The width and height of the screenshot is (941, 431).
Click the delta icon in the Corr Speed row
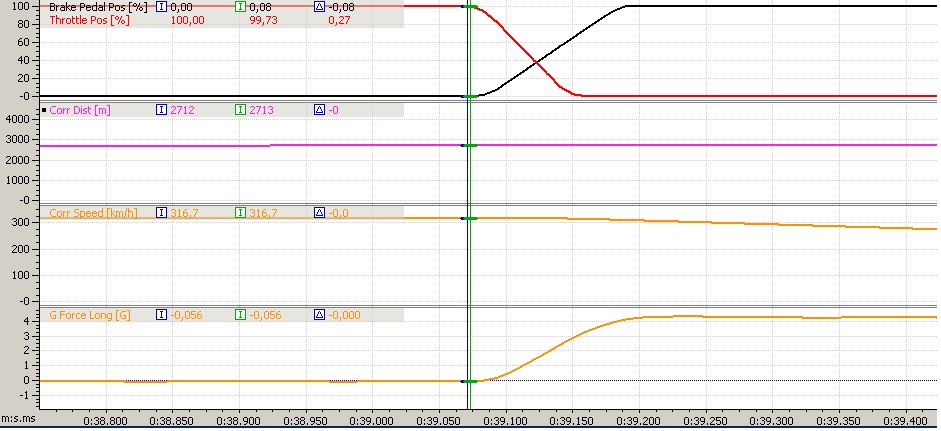pos(318,212)
